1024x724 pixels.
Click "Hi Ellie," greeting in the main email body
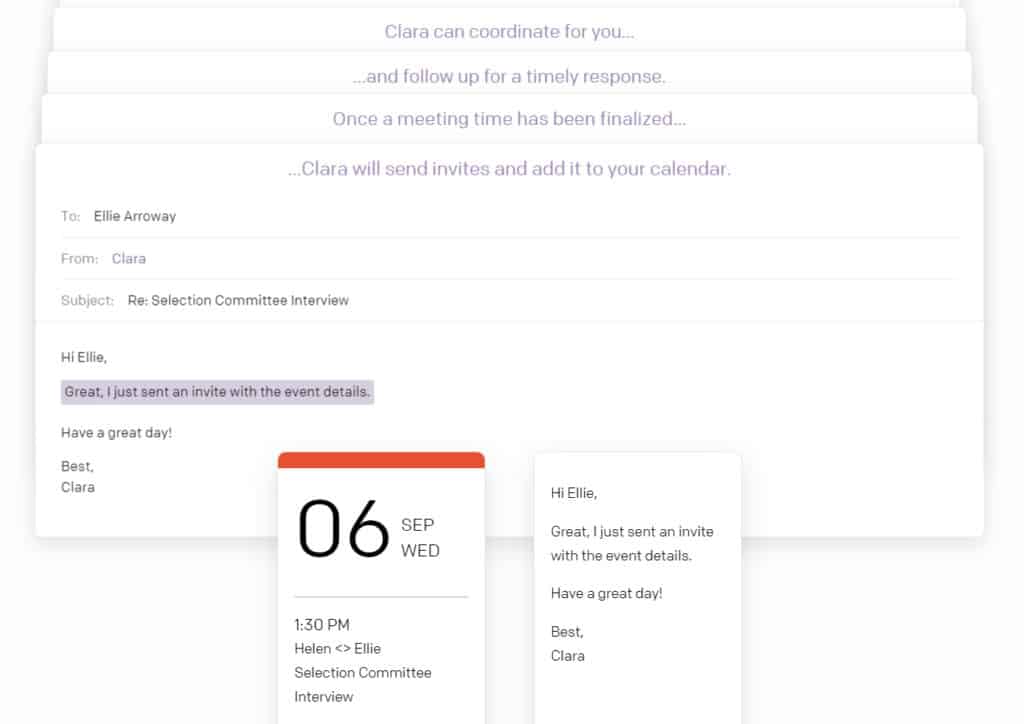[84, 357]
